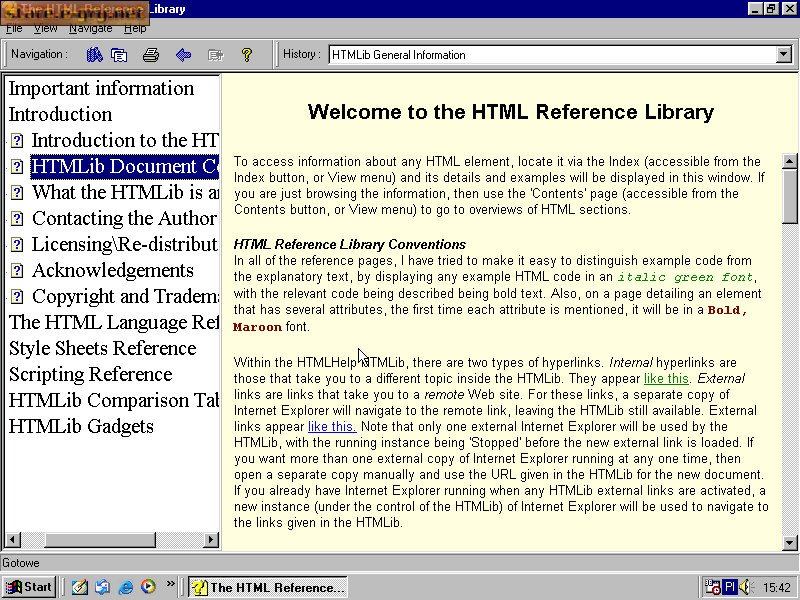Click the Navigation toolbar grip handle
Image resolution: width=800 pixels, height=600 pixels.
click(5, 55)
